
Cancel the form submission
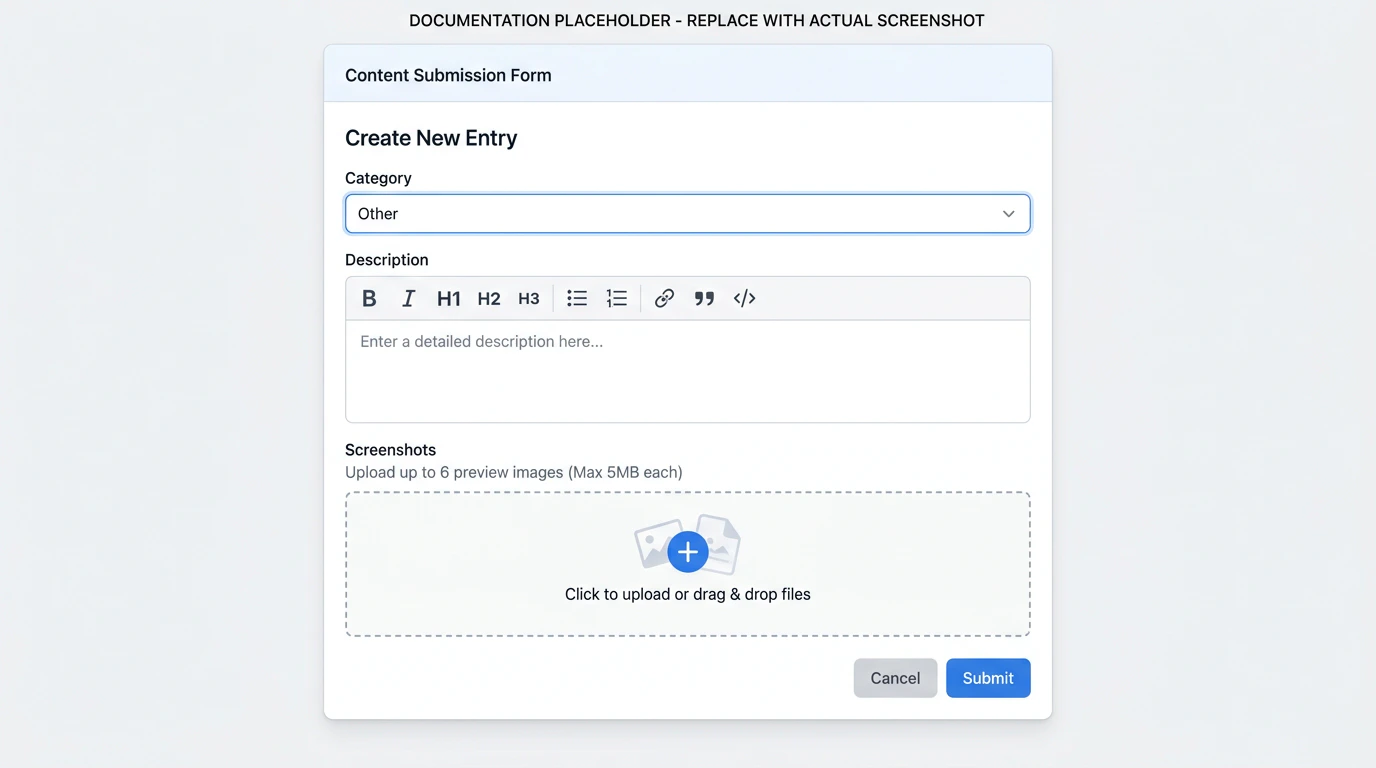pyautogui.click(x=895, y=677)
